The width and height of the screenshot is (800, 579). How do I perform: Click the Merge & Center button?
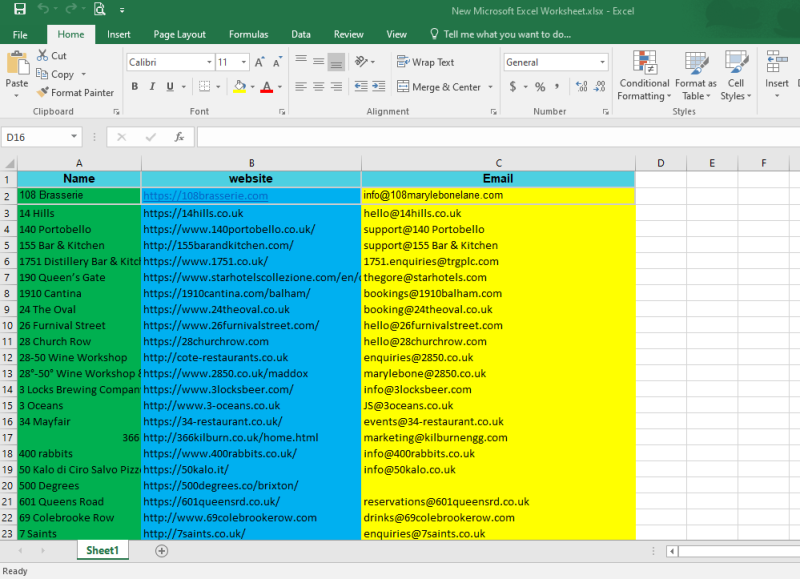pos(439,87)
